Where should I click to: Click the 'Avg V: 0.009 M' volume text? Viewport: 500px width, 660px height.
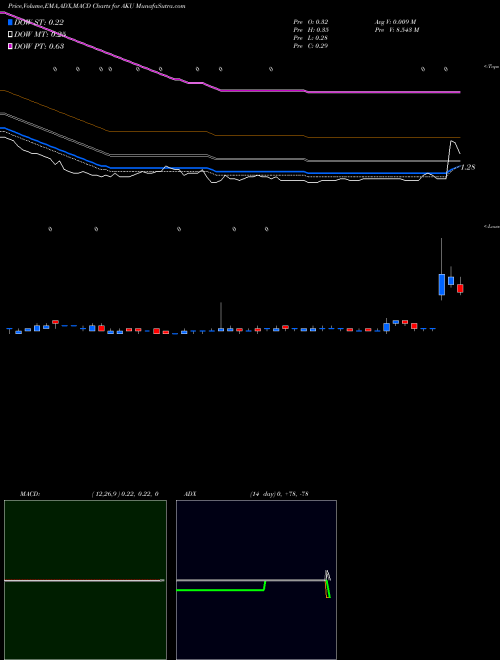pos(396,21)
